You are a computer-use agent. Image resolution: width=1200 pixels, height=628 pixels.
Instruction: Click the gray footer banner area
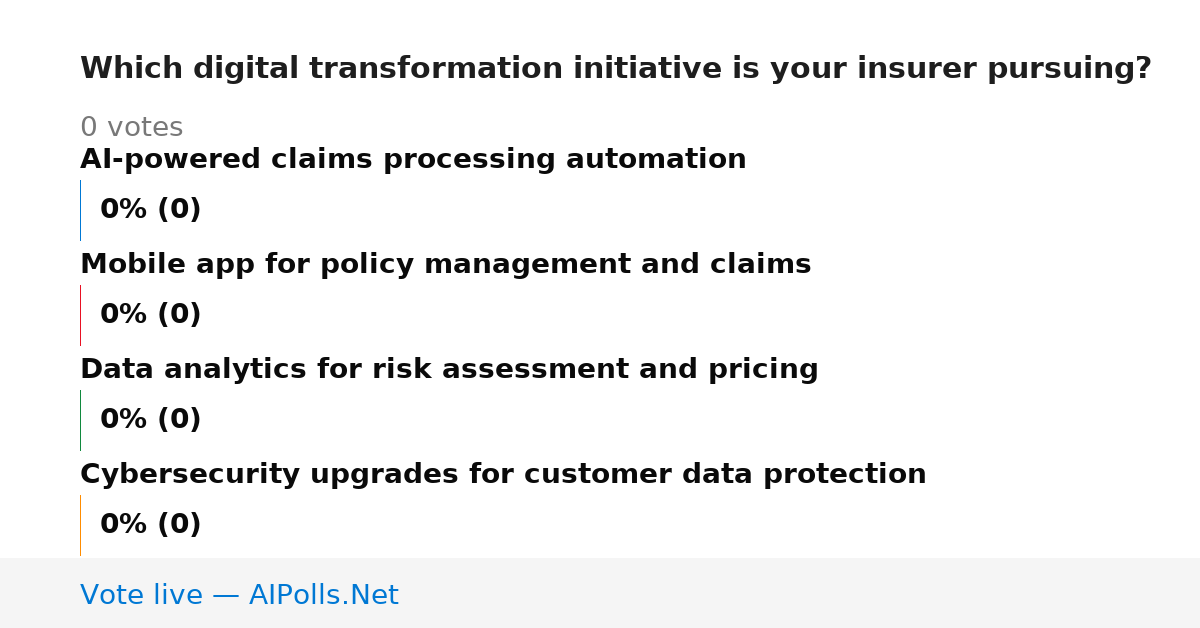pos(600,593)
